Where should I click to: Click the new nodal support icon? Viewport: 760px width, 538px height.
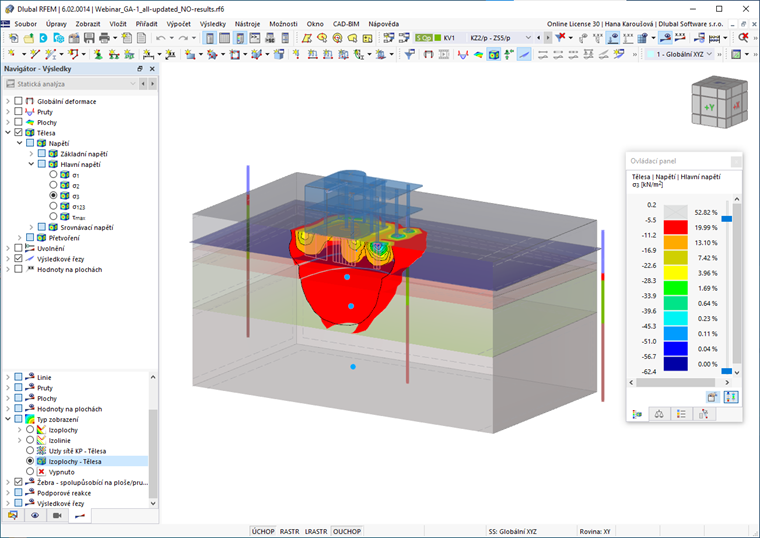pyautogui.click(x=98, y=54)
